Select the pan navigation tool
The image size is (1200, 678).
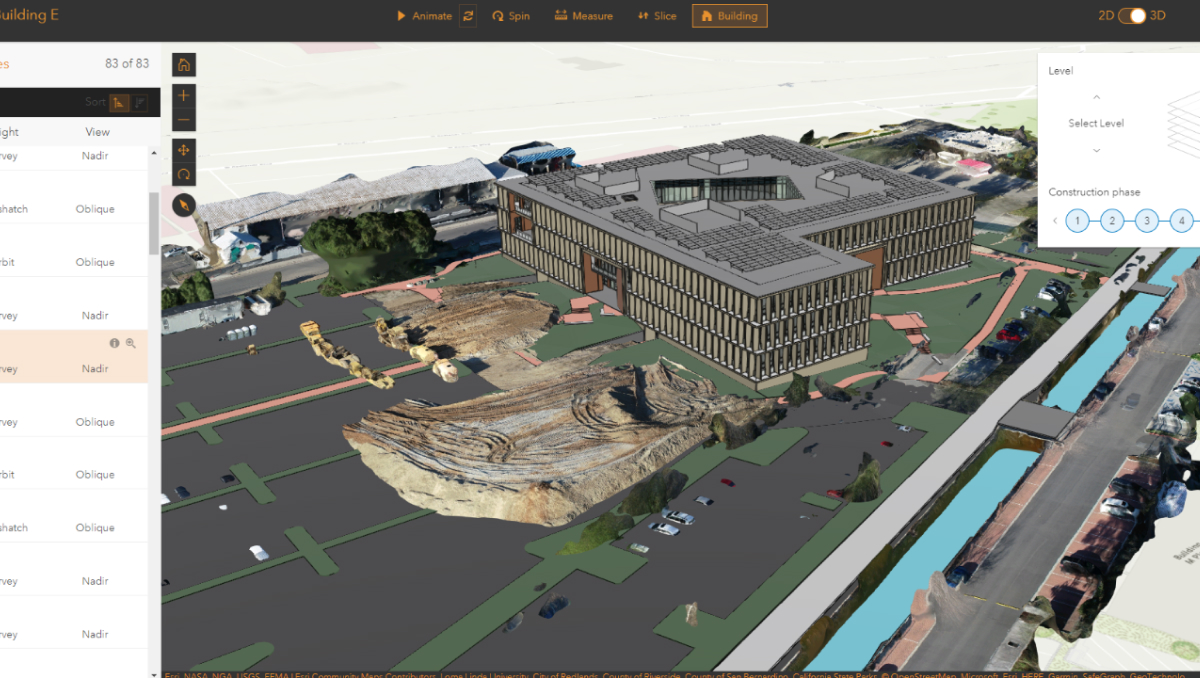tap(184, 150)
